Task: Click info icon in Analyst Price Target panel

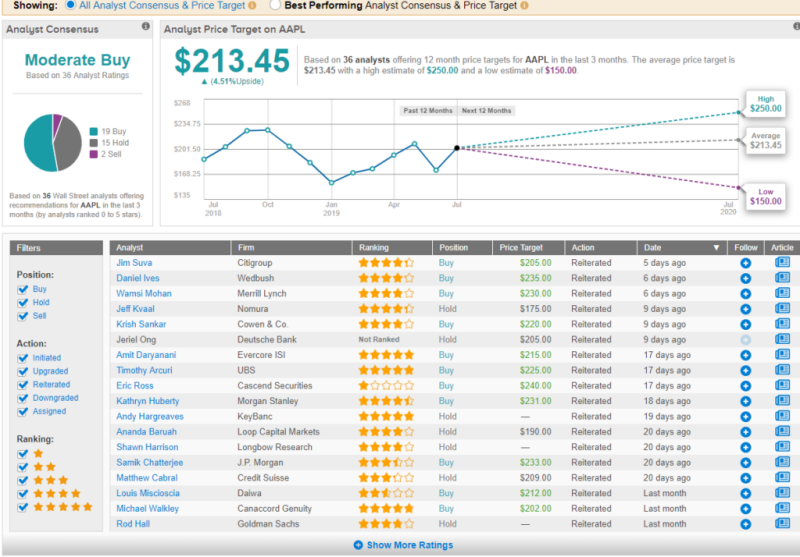Action: click(x=797, y=27)
